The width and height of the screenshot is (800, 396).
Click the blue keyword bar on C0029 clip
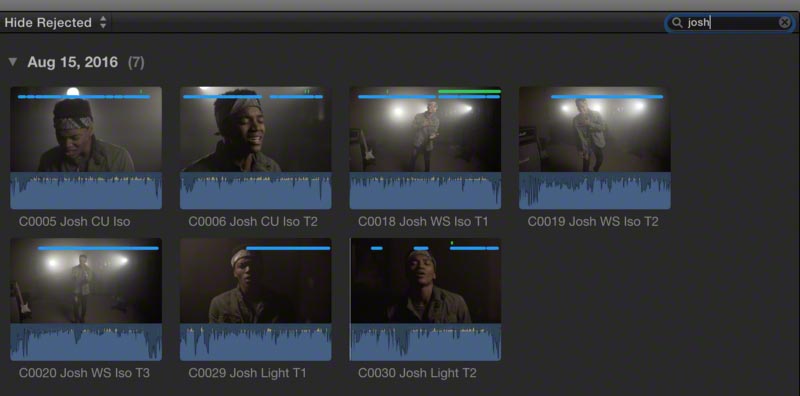[288, 248]
